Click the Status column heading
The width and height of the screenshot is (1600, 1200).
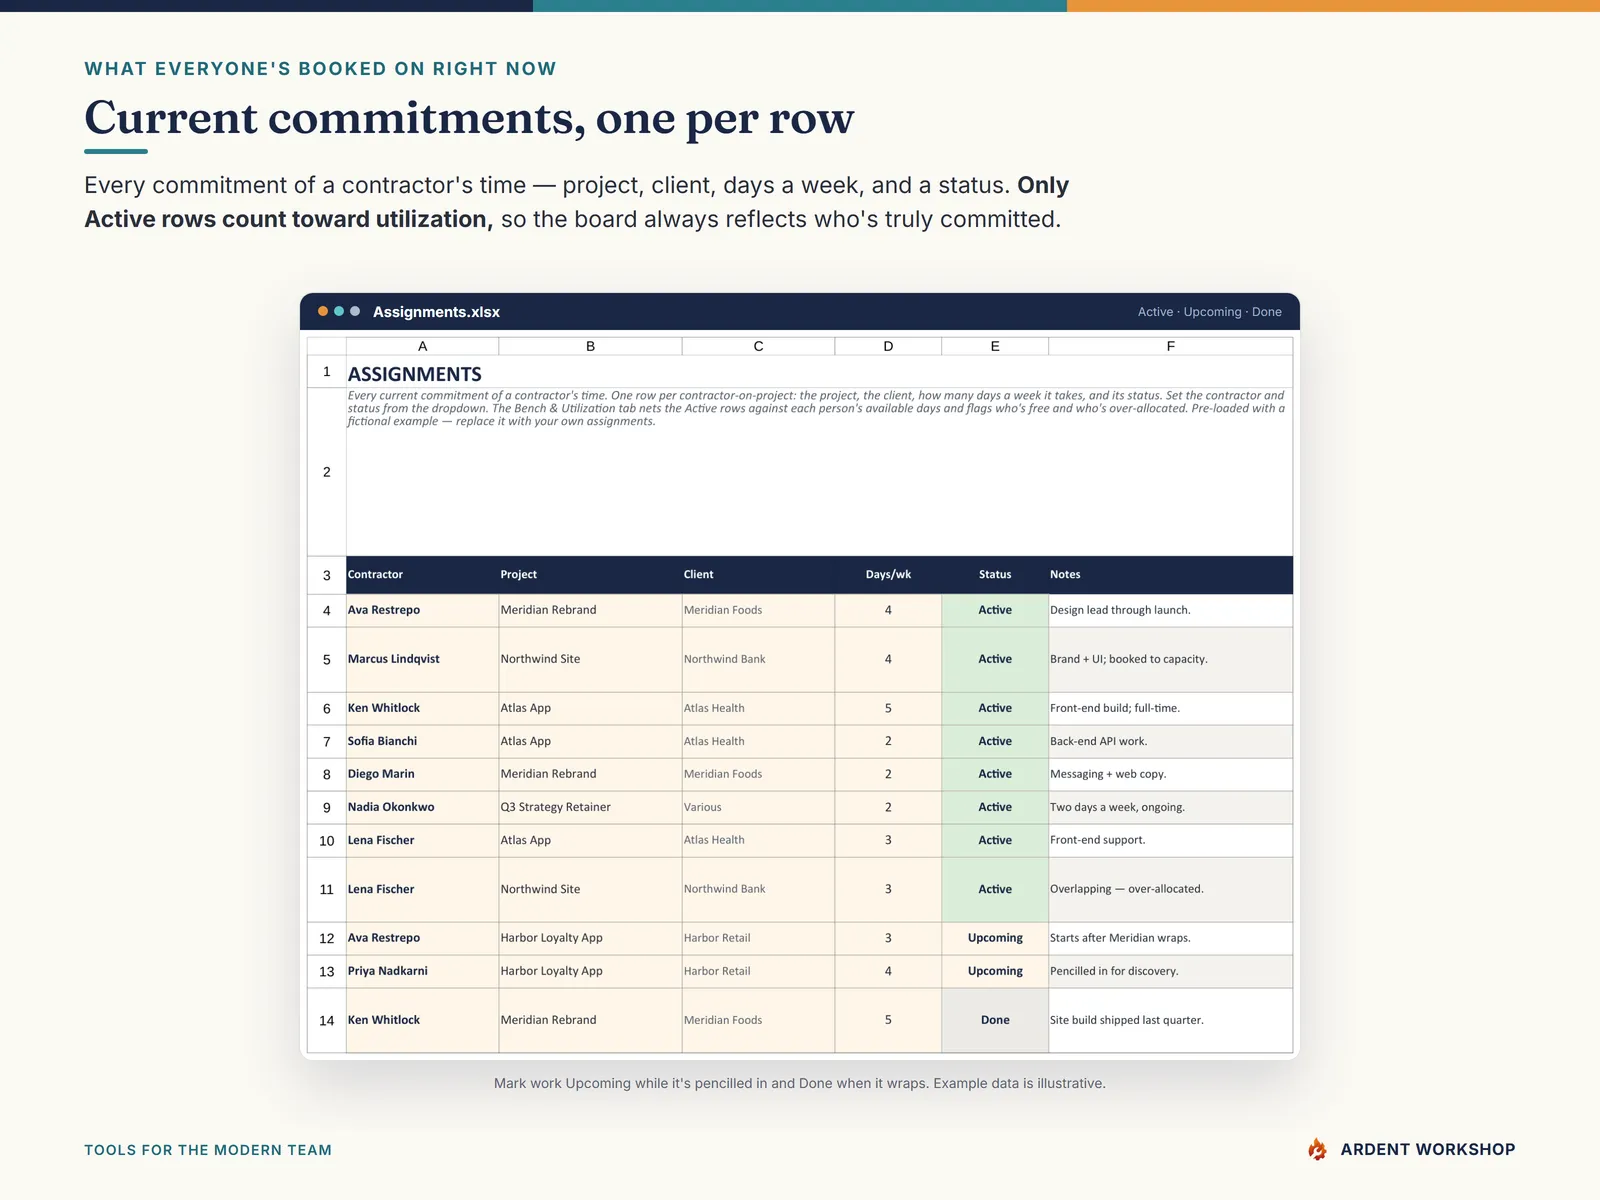tap(995, 574)
